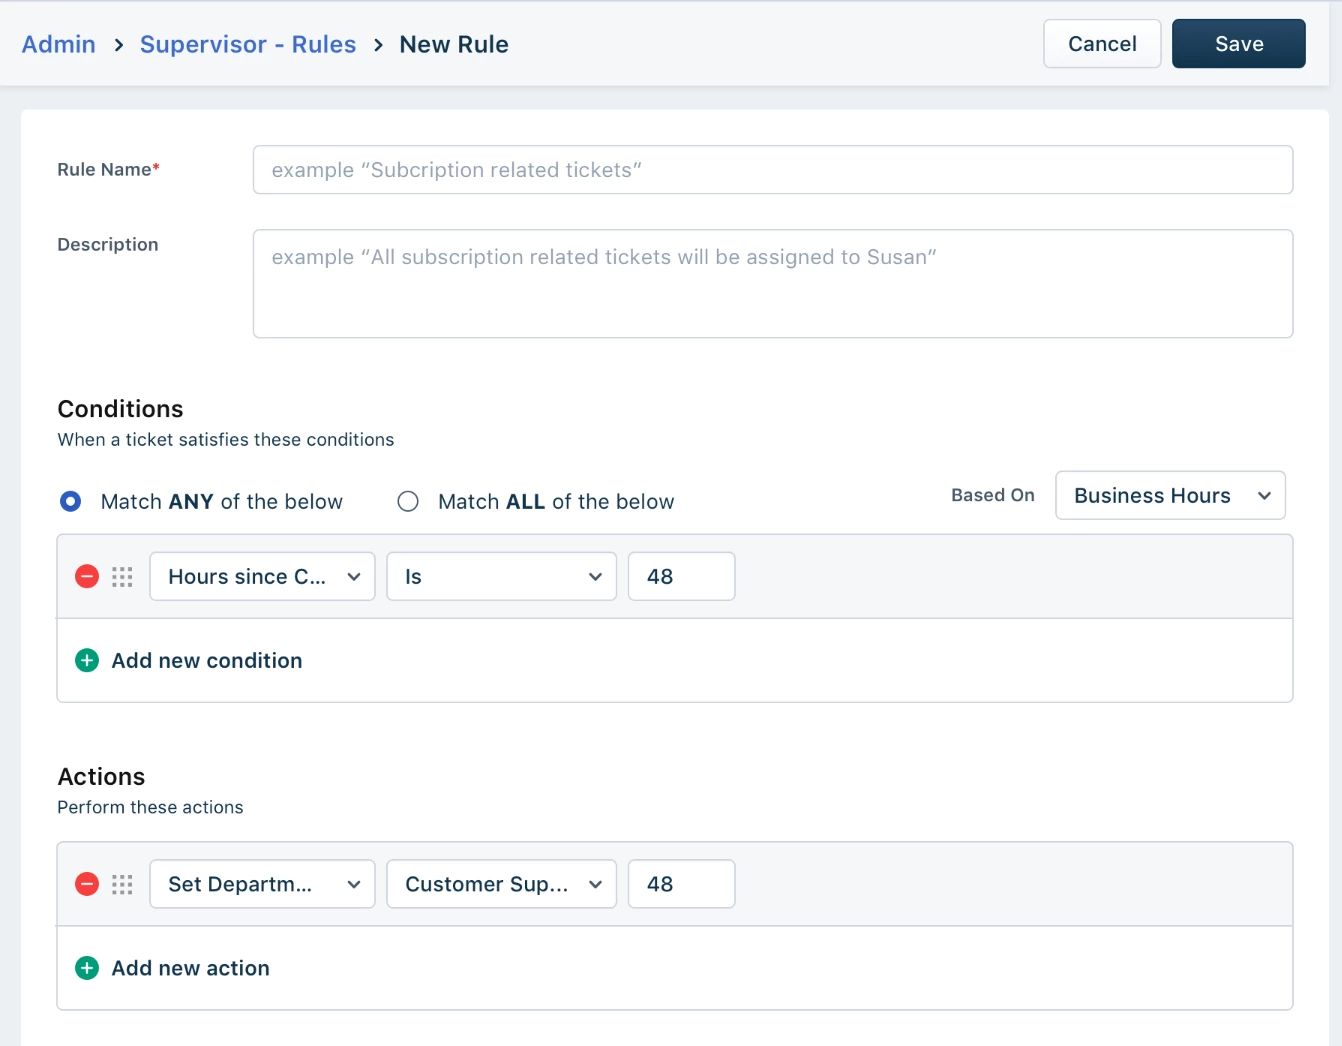The height and width of the screenshot is (1046, 1342).
Task: Click breadcrumb arrow after Admin
Action: coord(118,45)
